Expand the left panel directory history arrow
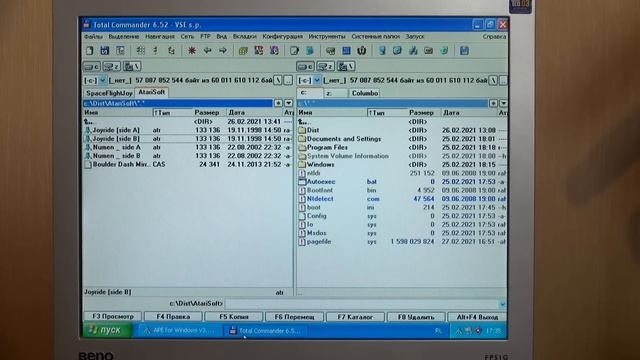This screenshot has height=360, width=640. point(289,103)
